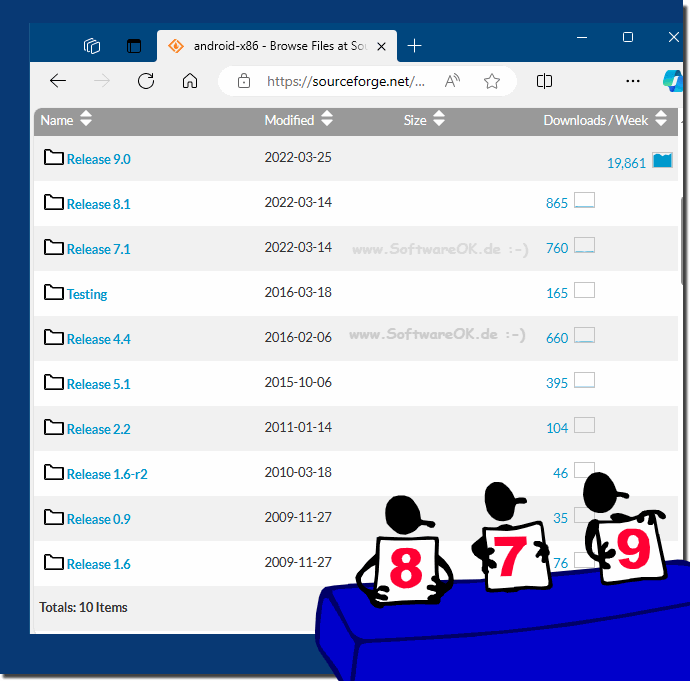Image resolution: width=690 pixels, height=681 pixels.
Task: Click the 46 downloads count
Action: [561, 473]
